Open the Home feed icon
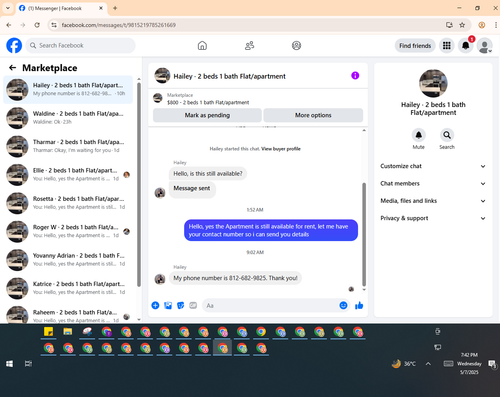The width and height of the screenshot is (500, 397). [x=202, y=45]
